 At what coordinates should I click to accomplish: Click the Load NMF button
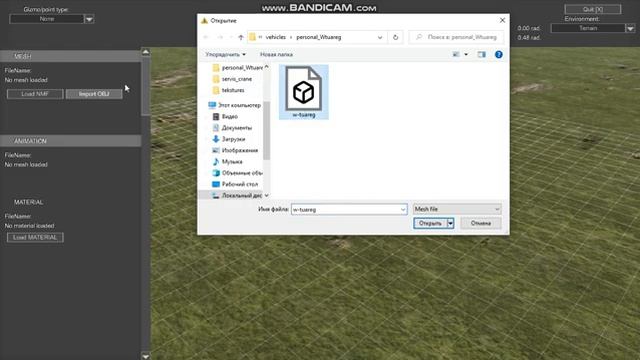(x=35, y=94)
